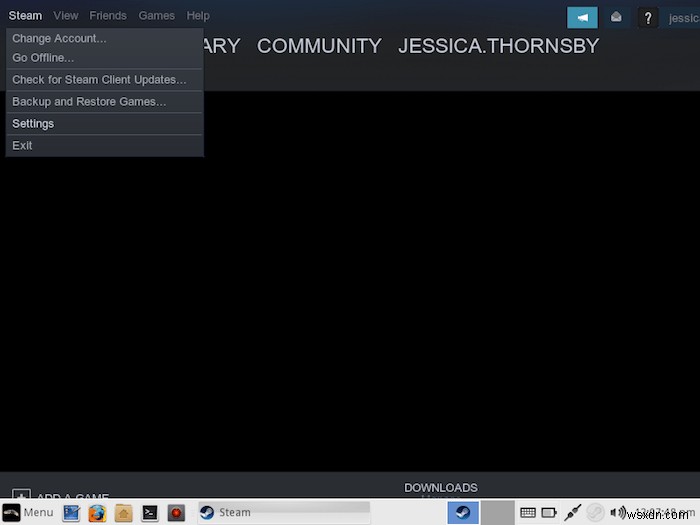Choose Exit from the Steam menu

coord(104,146)
